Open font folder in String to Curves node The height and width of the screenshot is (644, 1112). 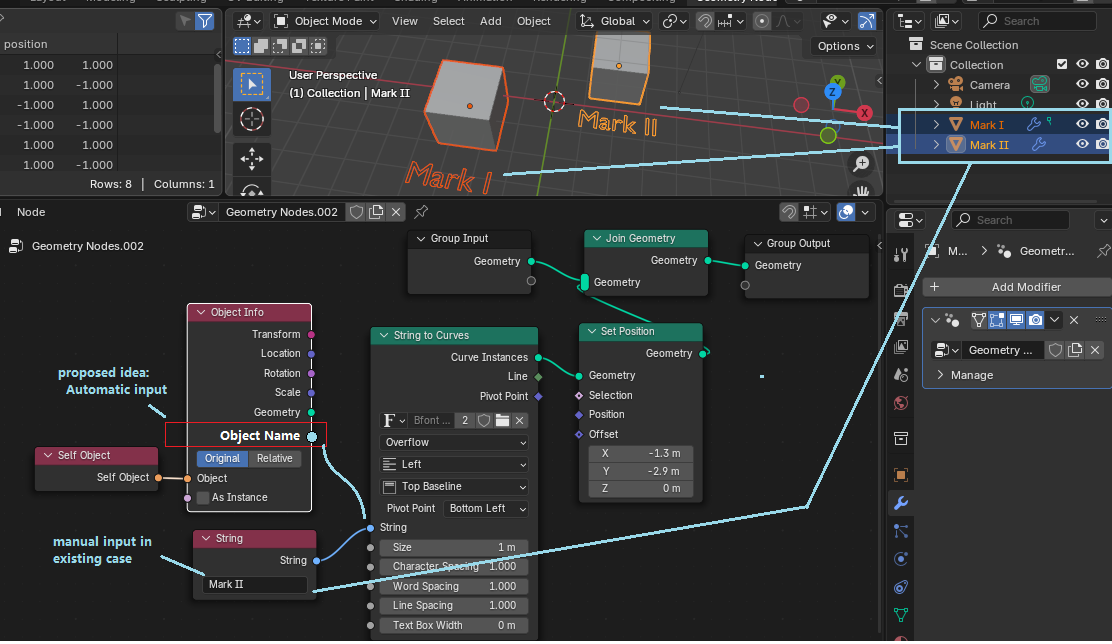click(x=502, y=421)
